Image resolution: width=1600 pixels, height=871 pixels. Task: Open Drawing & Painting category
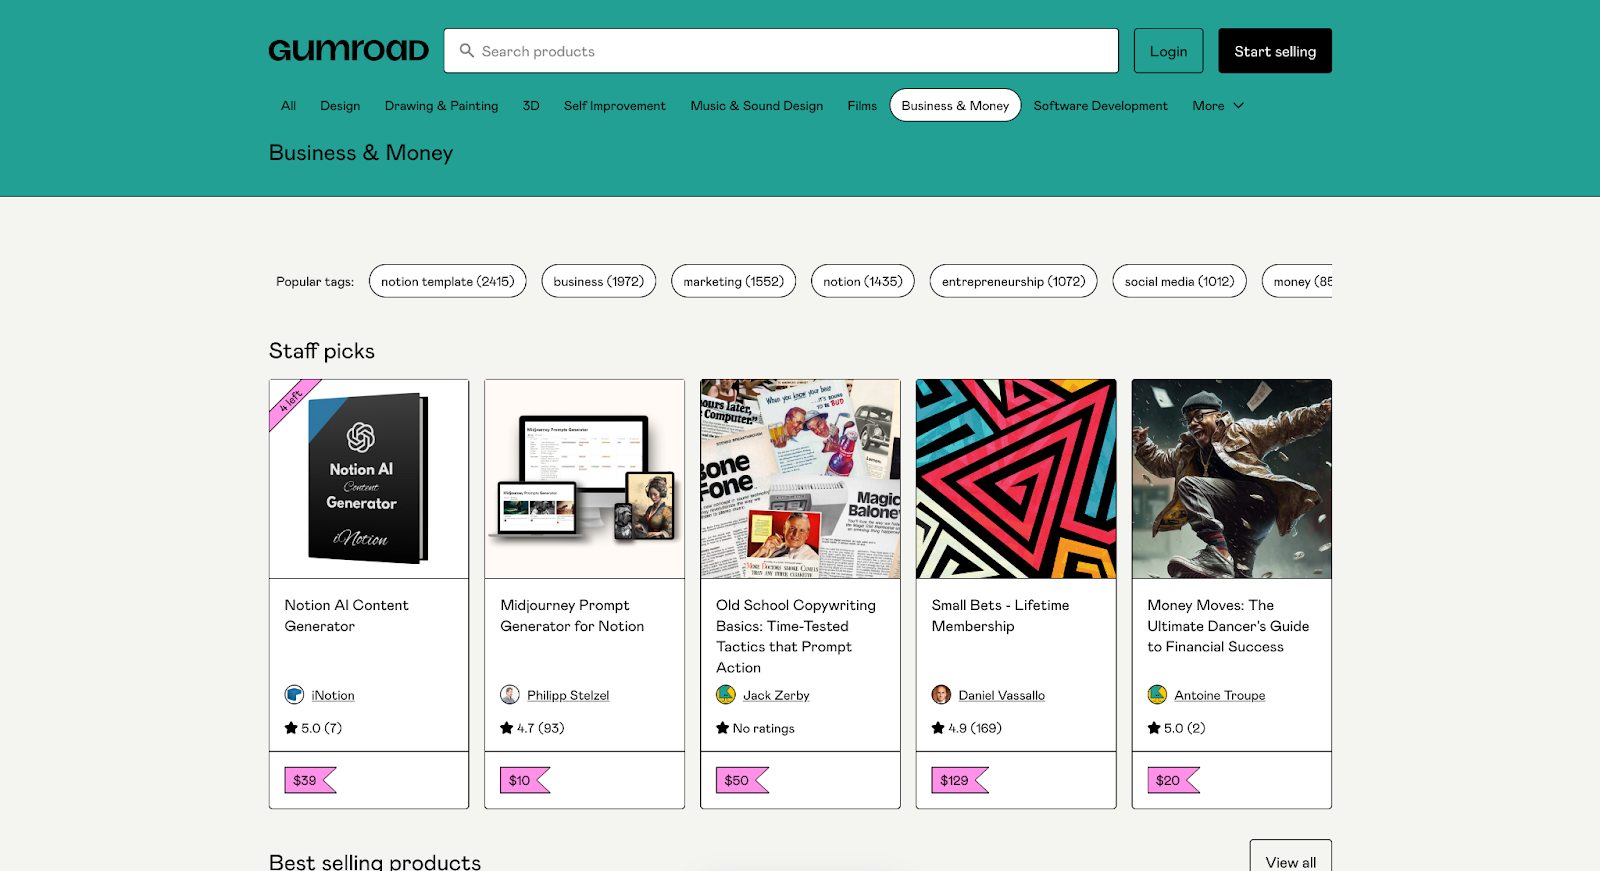click(441, 105)
